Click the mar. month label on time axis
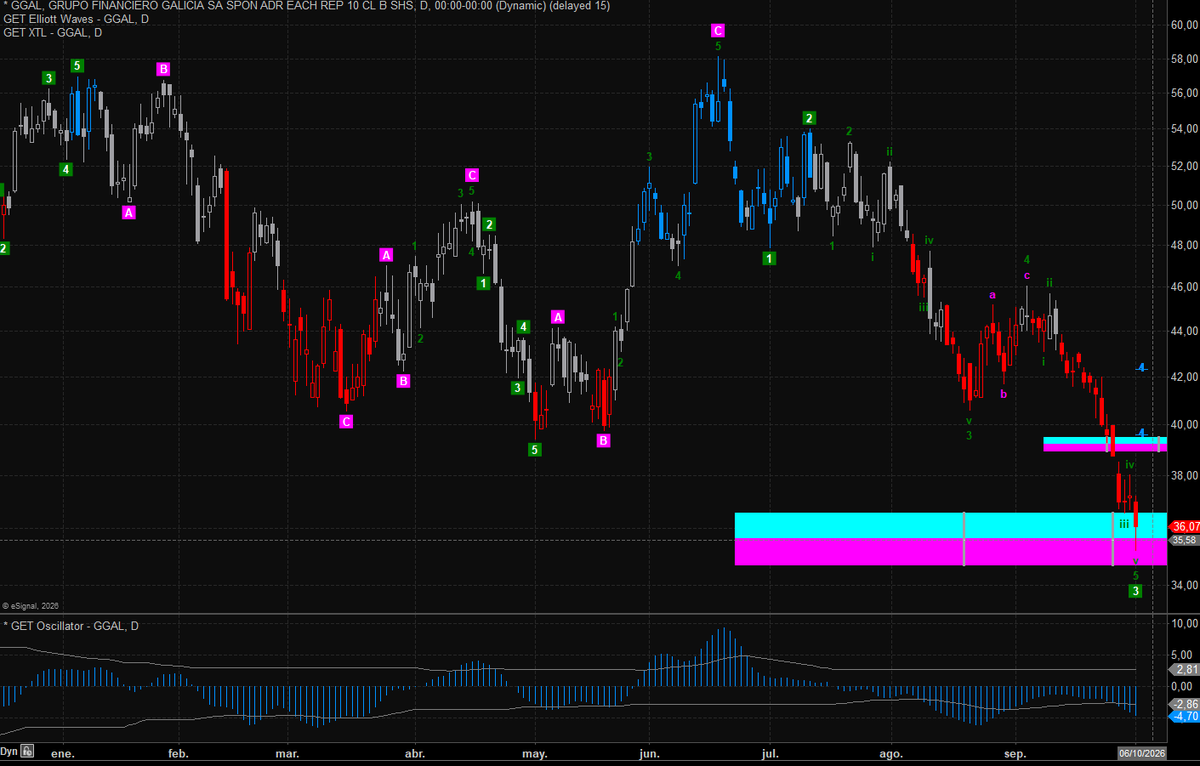1200x766 pixels. (x=288, y=752)
